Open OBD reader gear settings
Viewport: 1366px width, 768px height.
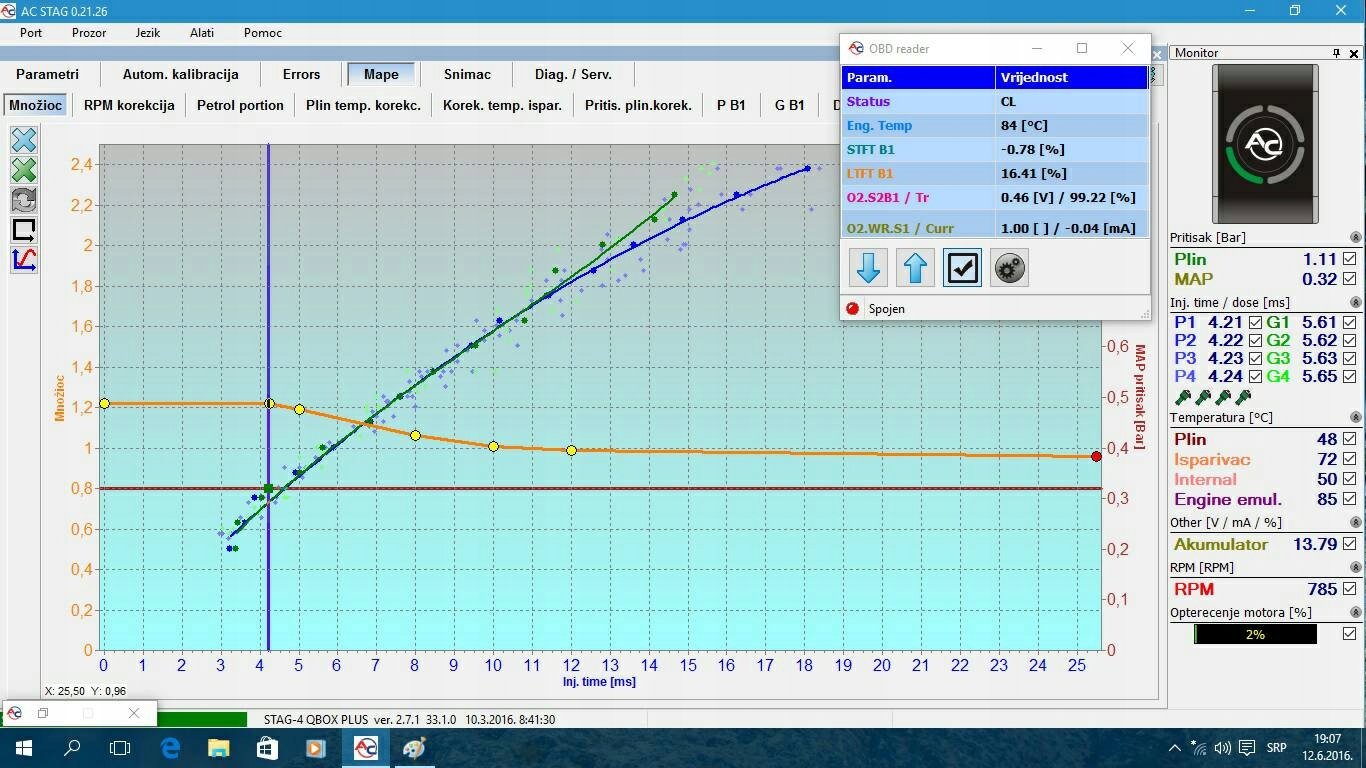[x=1009, y=268]
